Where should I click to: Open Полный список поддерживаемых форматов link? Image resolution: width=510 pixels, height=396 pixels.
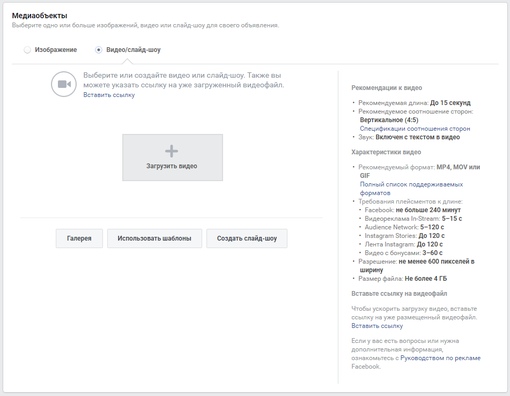(411, 188)
